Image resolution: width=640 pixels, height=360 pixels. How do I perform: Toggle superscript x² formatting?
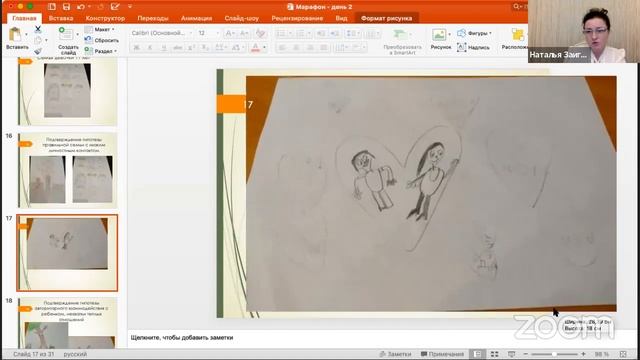coord(191,48)
